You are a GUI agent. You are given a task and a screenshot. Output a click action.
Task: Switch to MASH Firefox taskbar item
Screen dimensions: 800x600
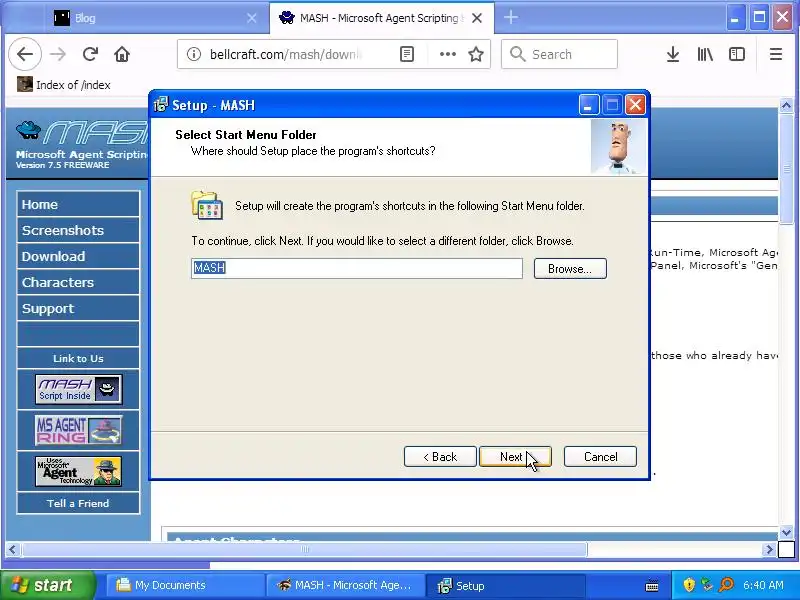[x=345, y=585]
